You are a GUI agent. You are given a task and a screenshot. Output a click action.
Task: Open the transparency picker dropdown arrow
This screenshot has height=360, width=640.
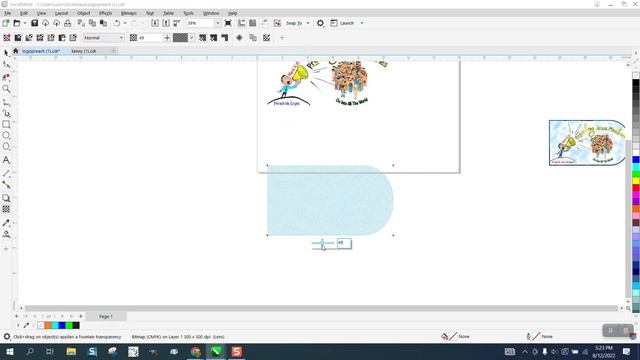click(x=191, y=38)
